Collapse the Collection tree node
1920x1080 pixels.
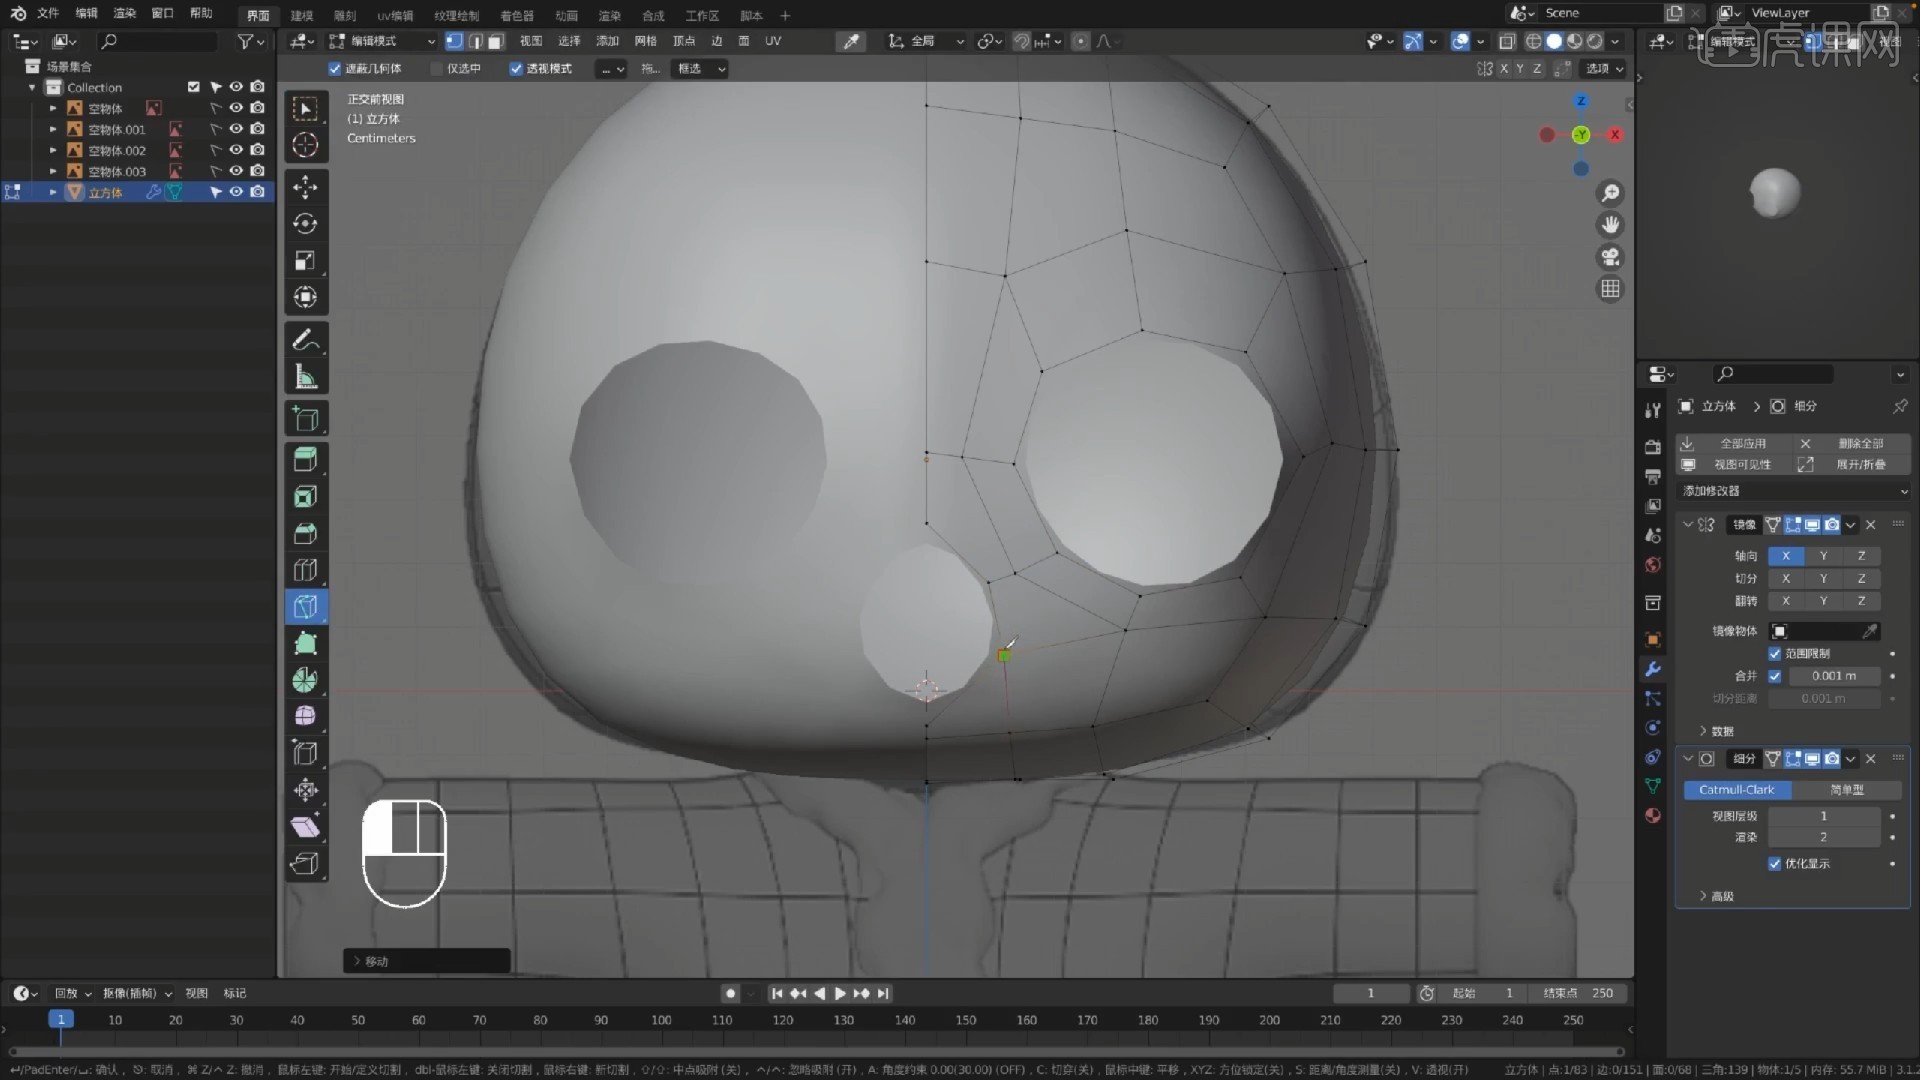pos(32,88)
